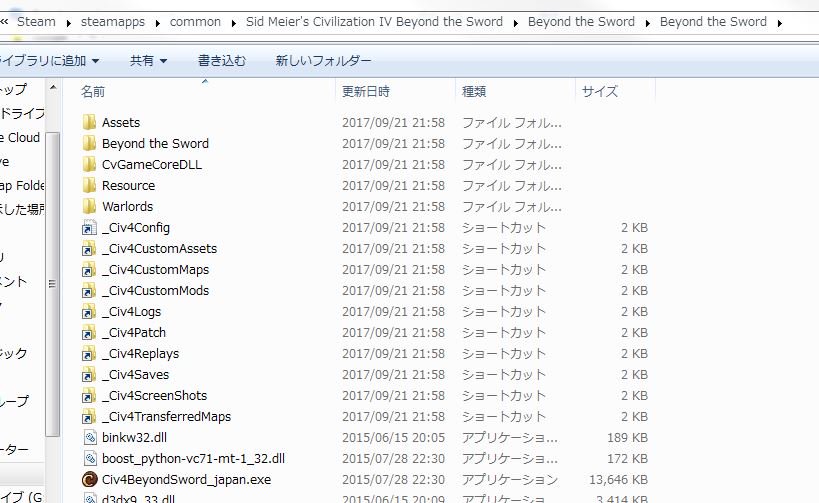
Task: Select the binkw32.dll file icon
Action: (90, 438)
